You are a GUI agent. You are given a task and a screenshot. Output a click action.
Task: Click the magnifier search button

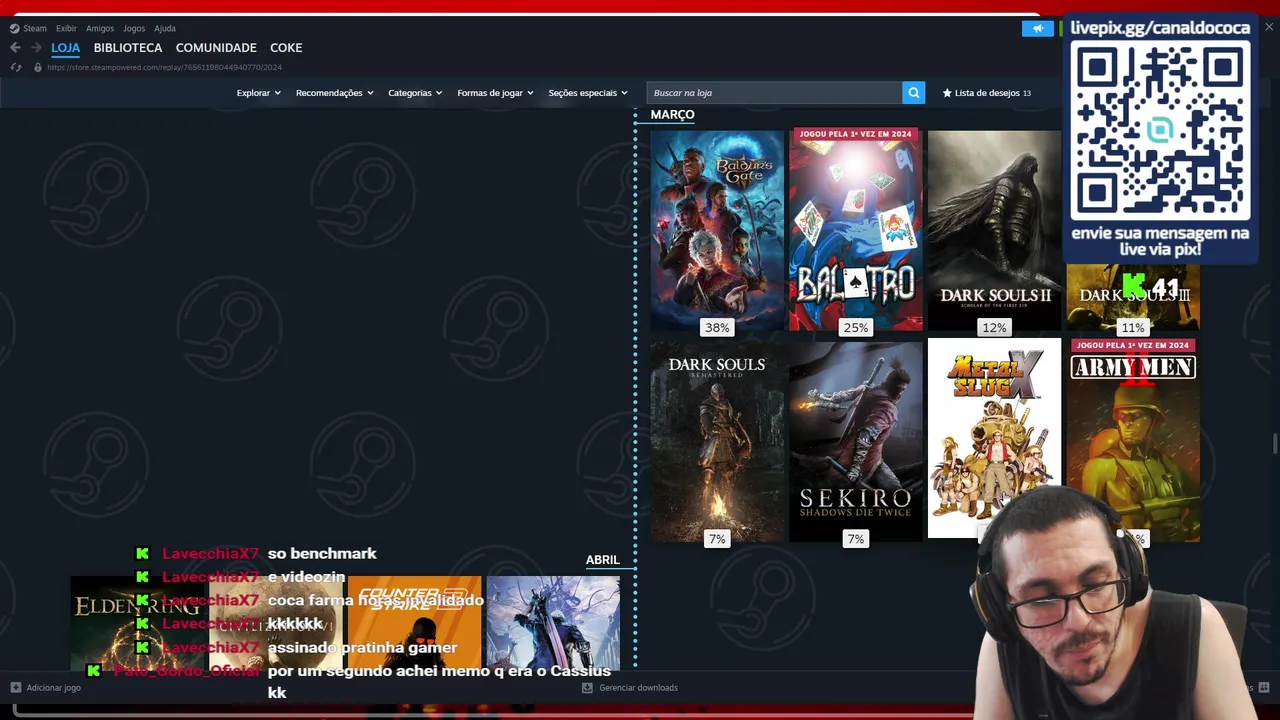click(913, 93)
